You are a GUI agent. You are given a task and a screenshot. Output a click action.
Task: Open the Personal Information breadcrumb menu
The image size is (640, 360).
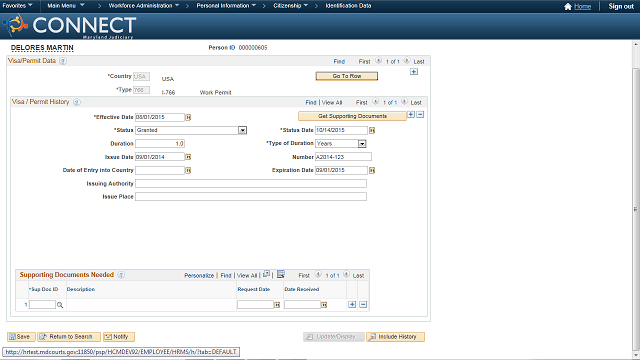point(226,6)
